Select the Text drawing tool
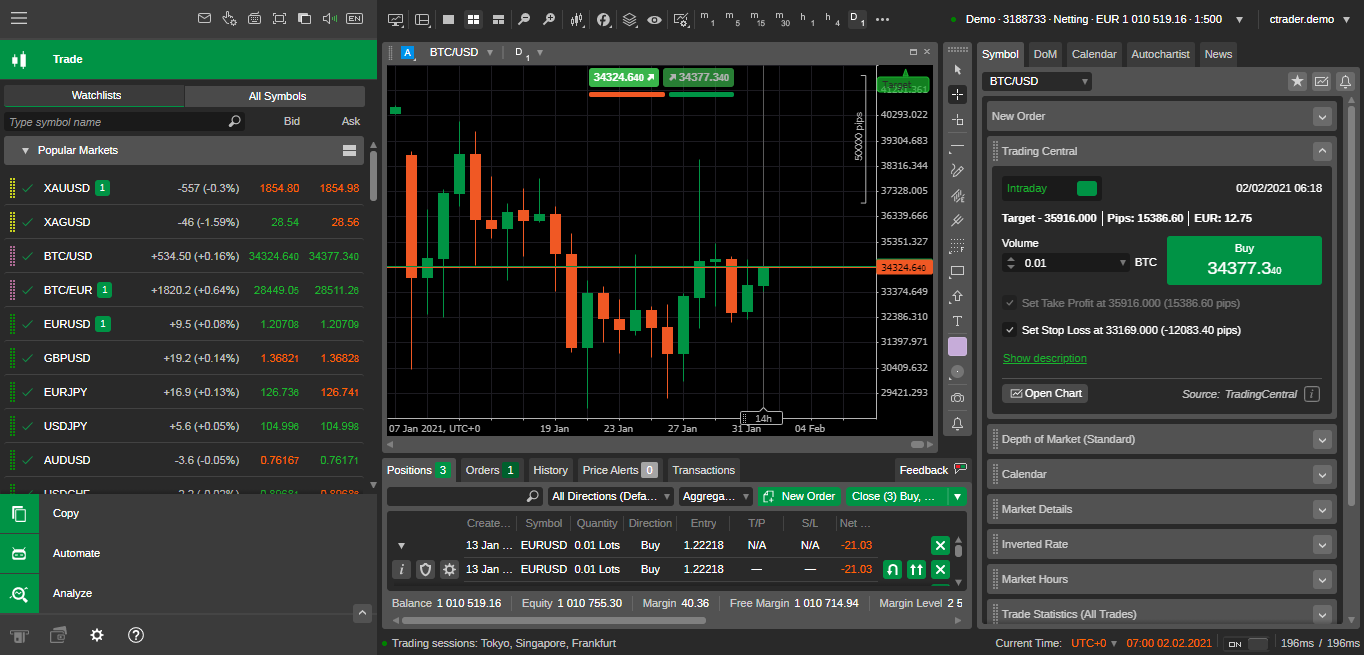 [x=957, y=321]
